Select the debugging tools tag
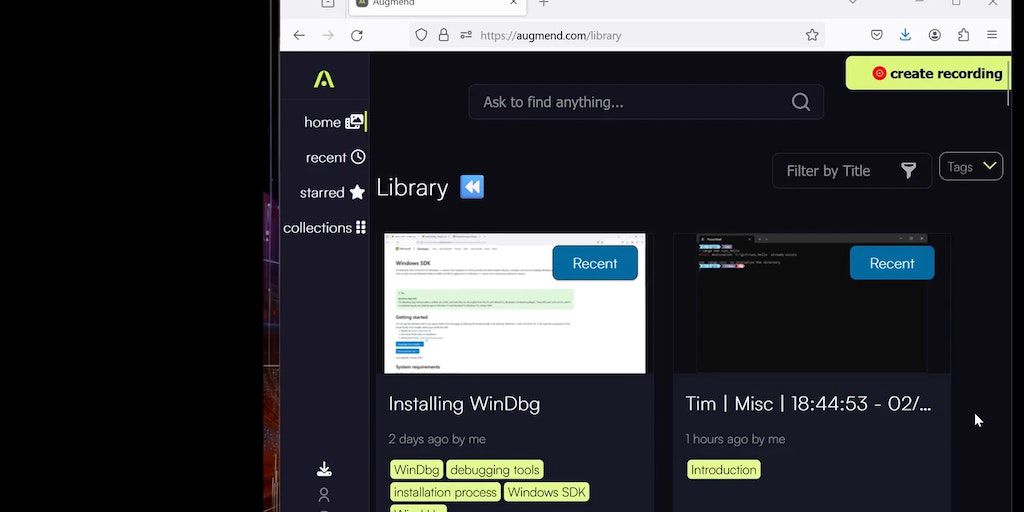Screen dimensions: 1024x512 pos(495,470)
